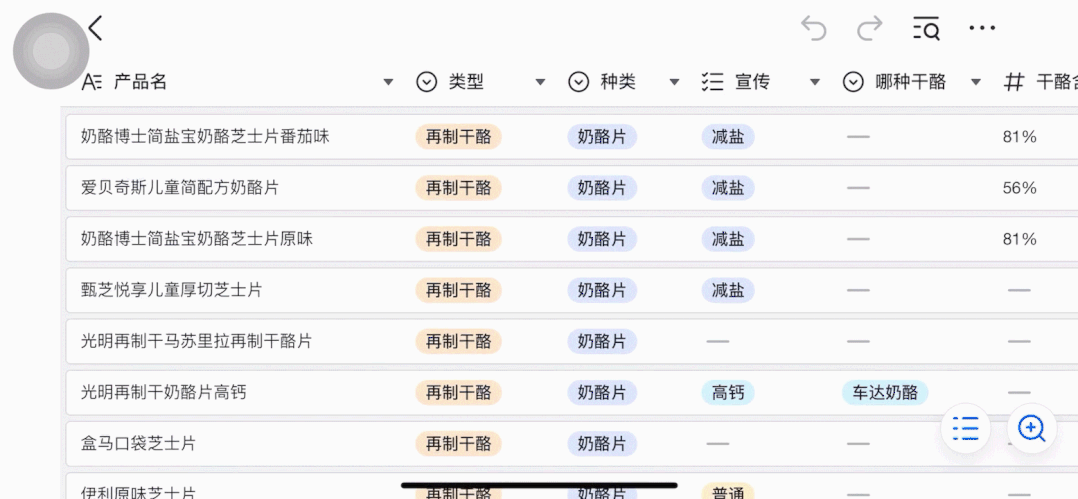Expand the 产品名 column dropdown arrow
This screenshot has width=1078, height=499.
[x=389, y=82]
